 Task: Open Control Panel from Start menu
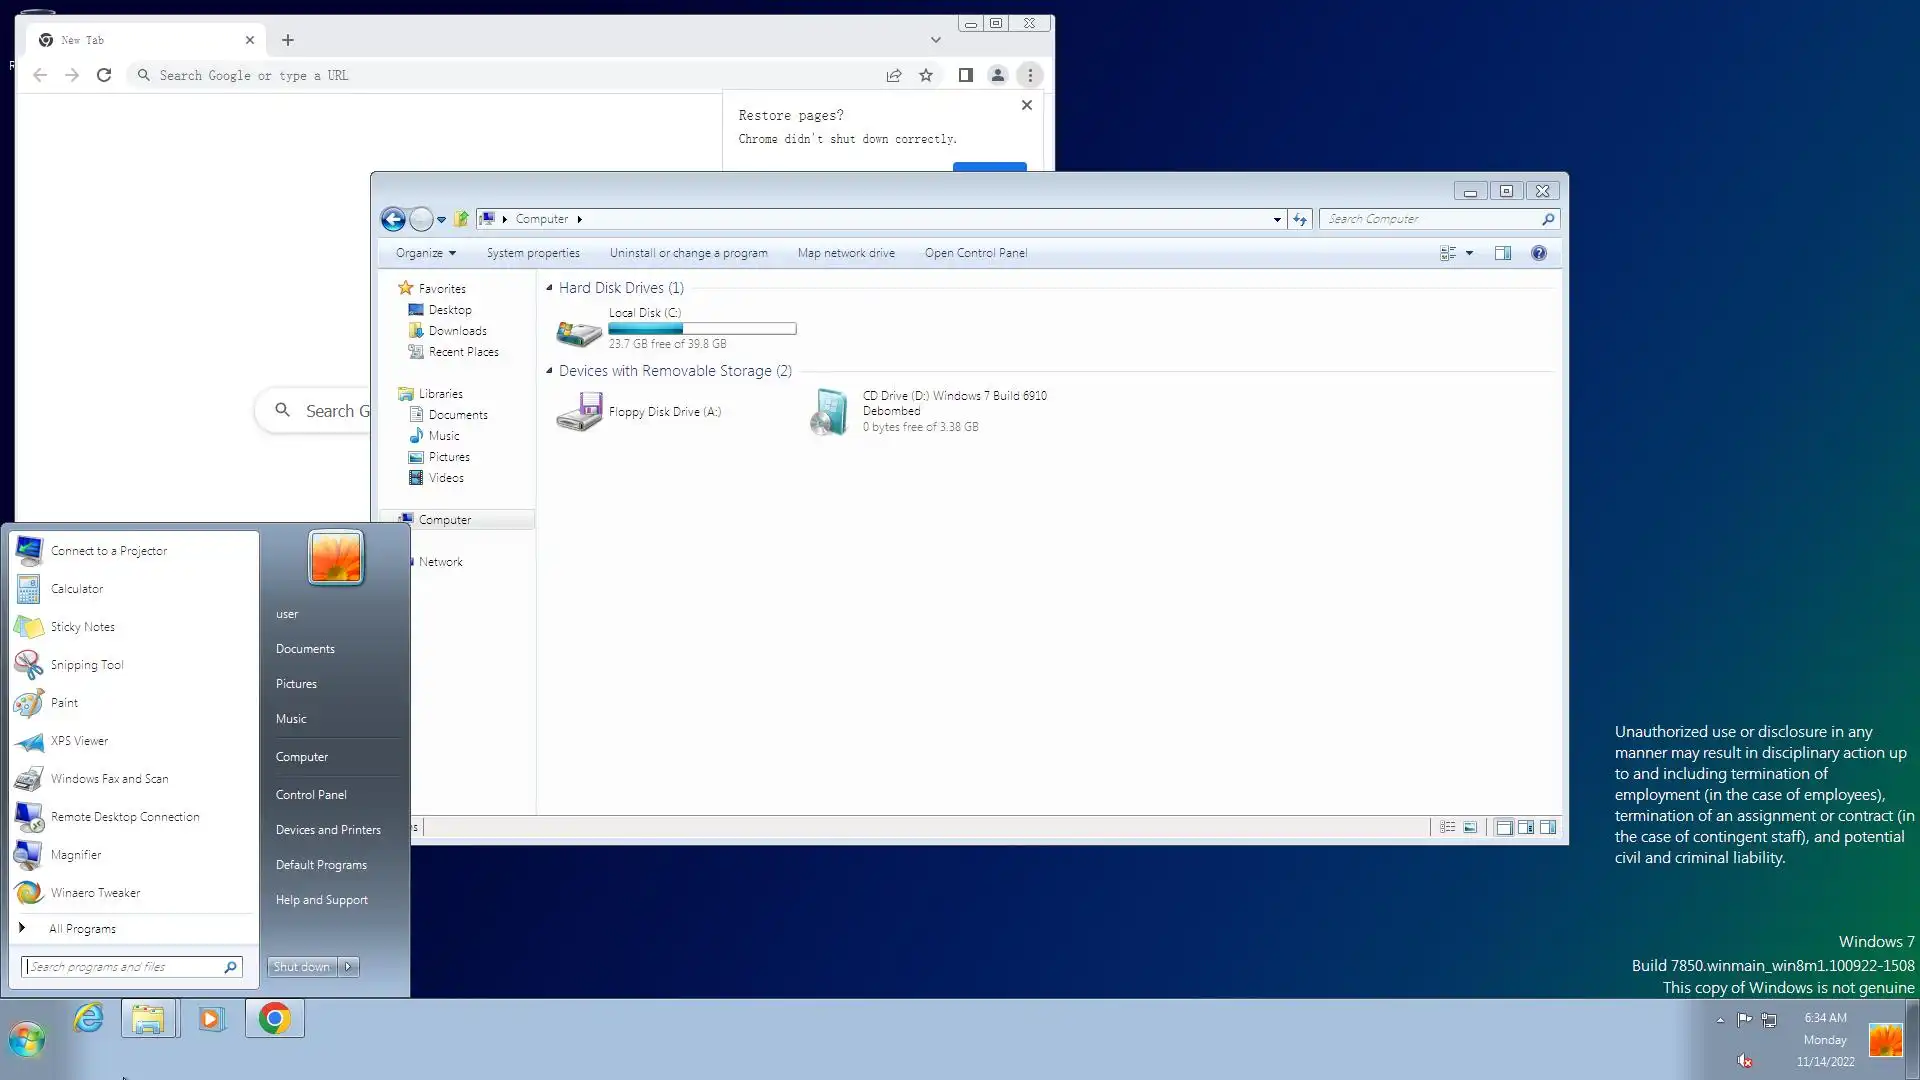pyautogui.click(x=311, y=795)
